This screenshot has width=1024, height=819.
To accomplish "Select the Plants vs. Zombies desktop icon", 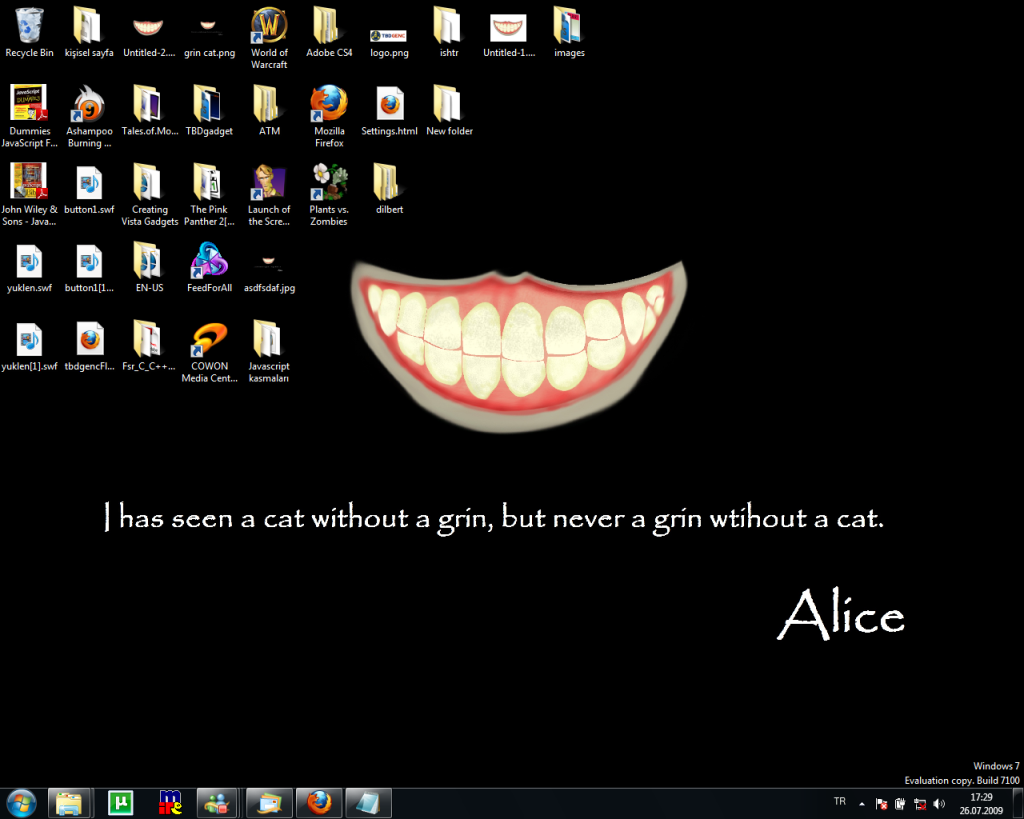I will click(x=329, y=183).
